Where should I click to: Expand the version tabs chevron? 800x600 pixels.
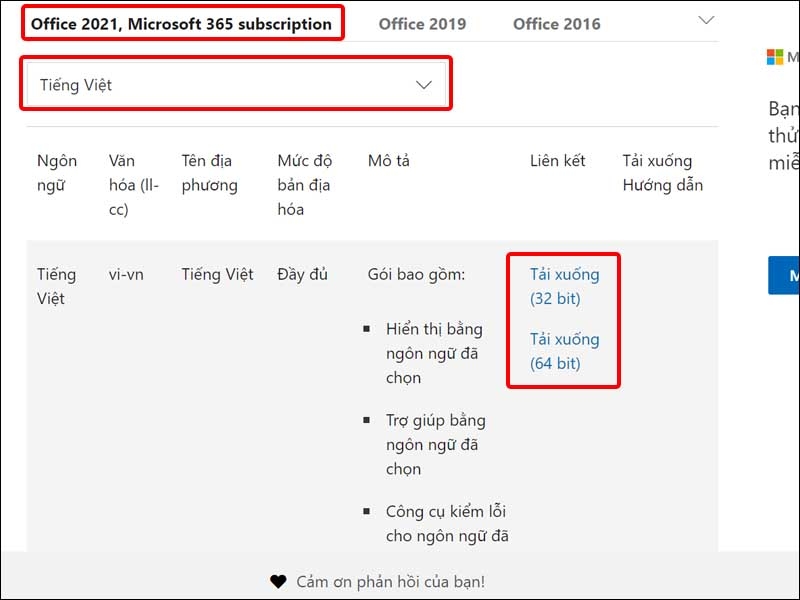point(706,20)
